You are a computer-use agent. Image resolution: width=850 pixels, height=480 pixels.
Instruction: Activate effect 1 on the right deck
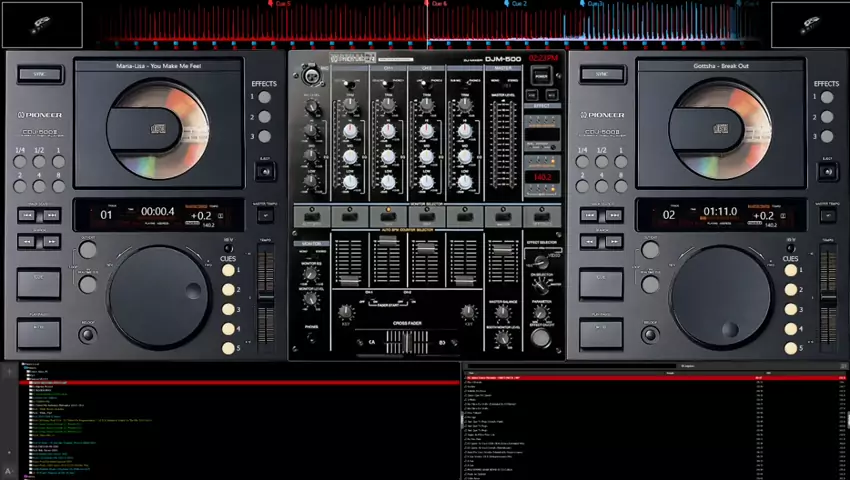coord(827,98)
